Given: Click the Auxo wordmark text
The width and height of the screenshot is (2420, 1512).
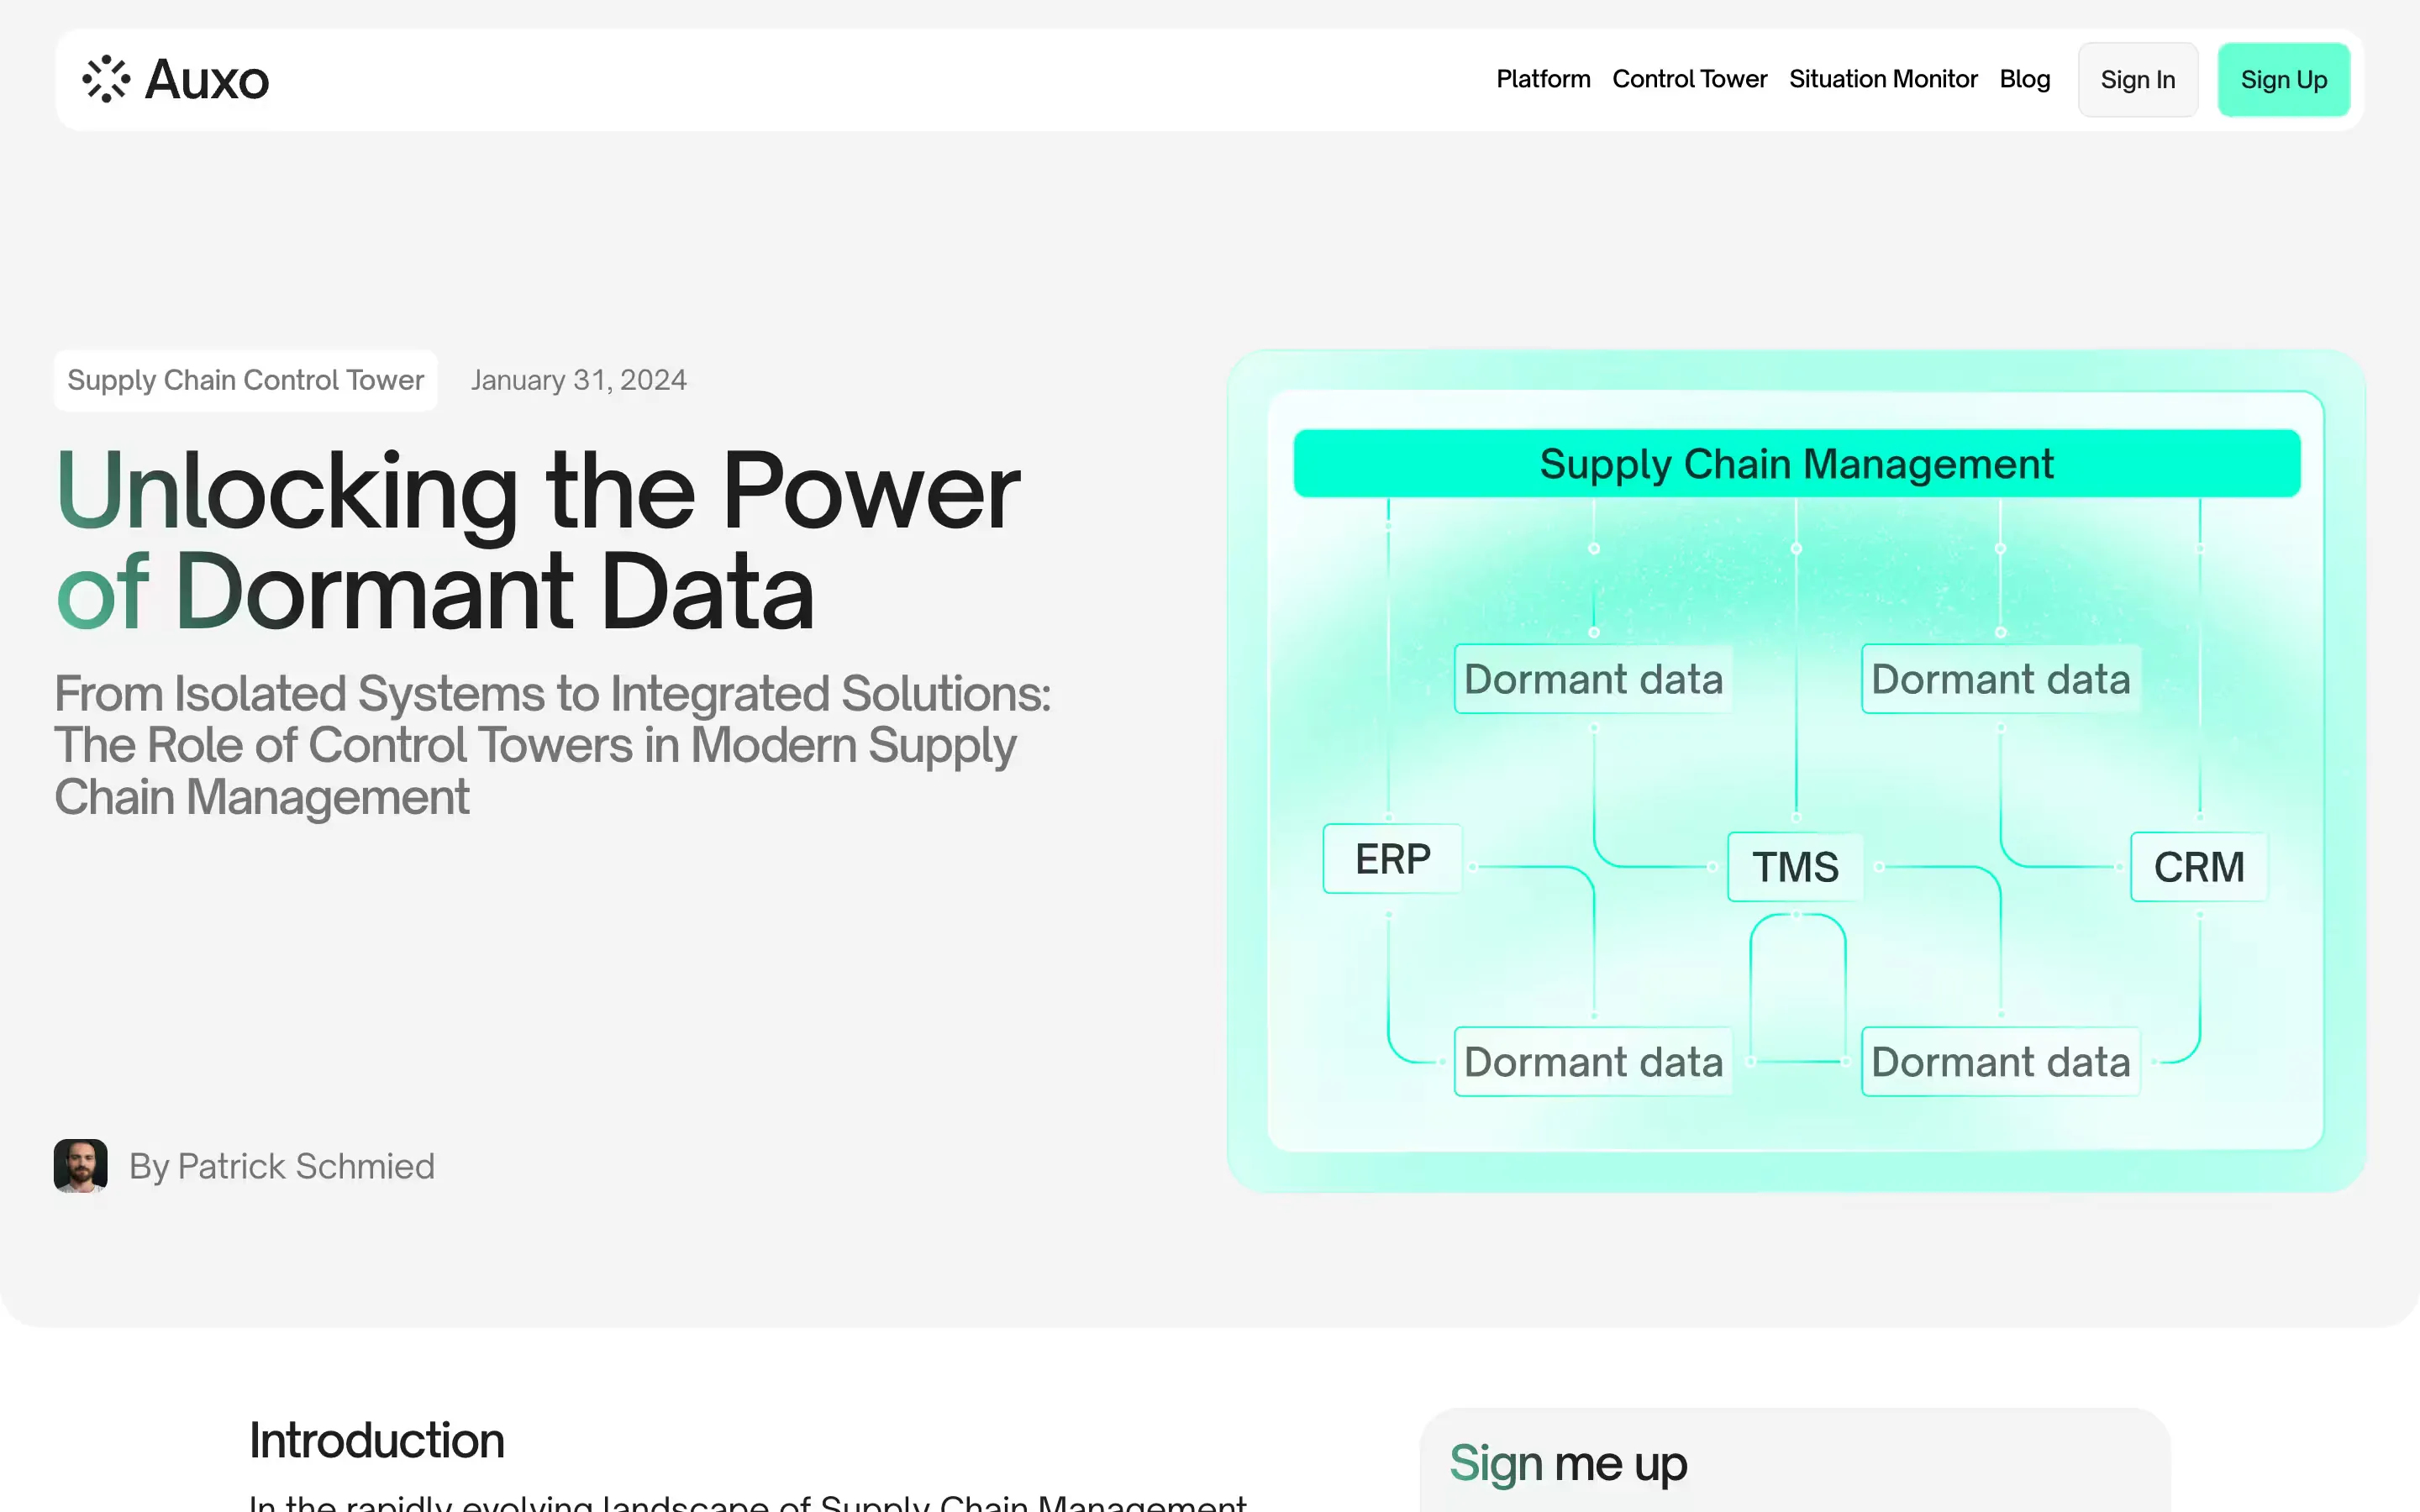Looking at the screenshot, I should click(207, 79).
